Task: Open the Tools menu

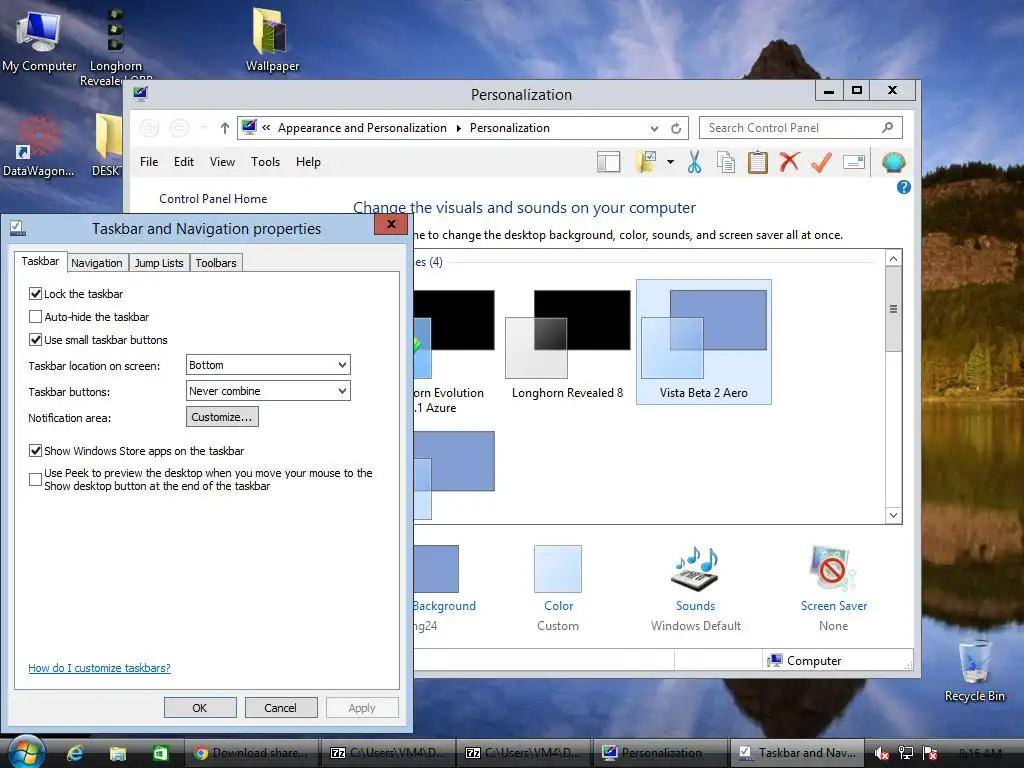Action: [x=265, y=162]
